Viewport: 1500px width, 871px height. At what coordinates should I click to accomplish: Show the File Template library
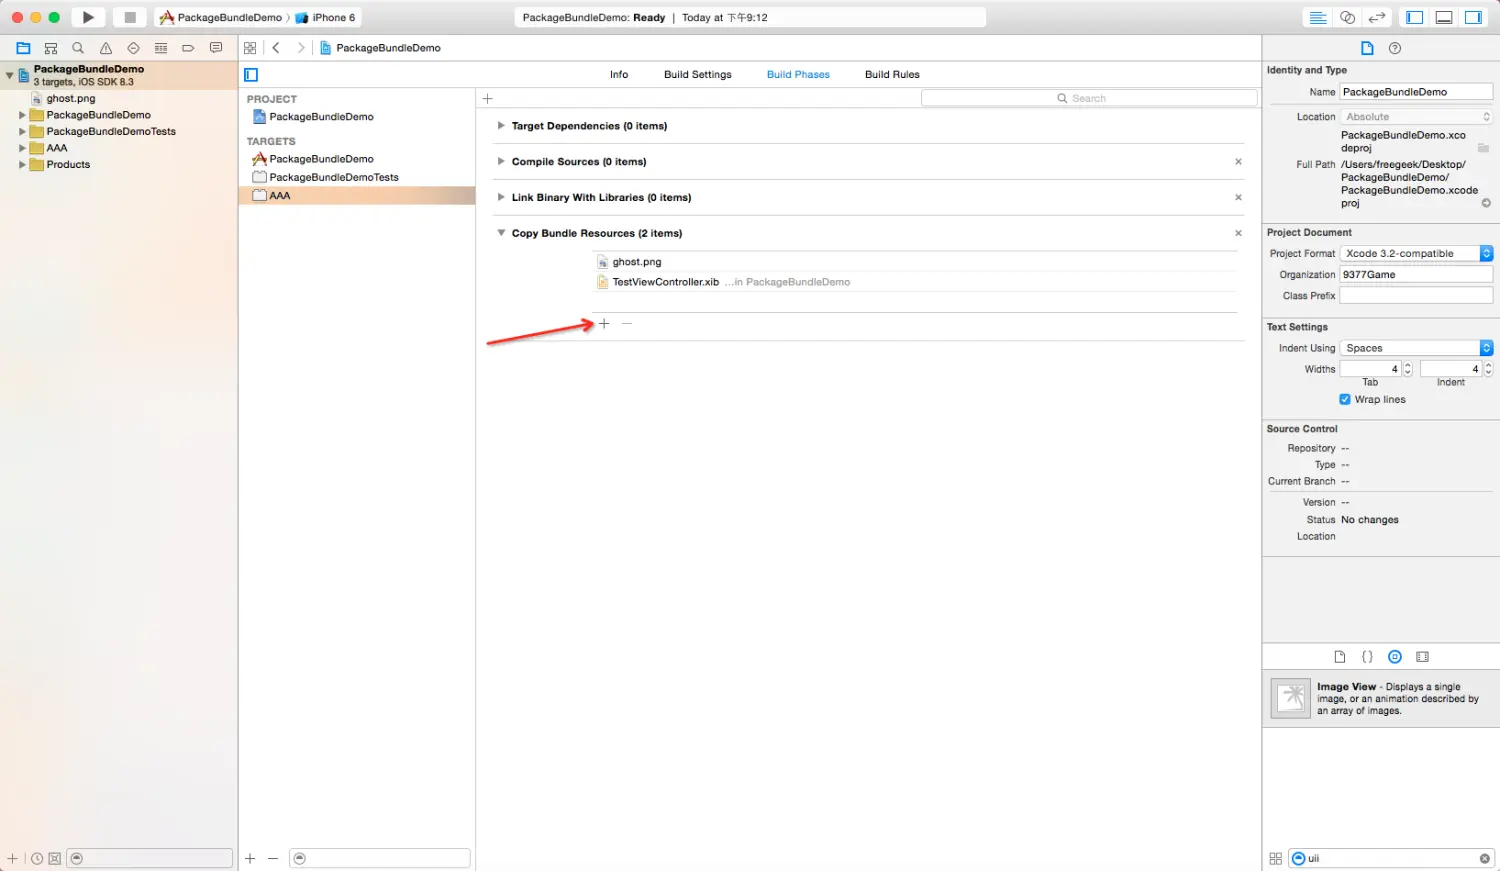pos(1340,657)
